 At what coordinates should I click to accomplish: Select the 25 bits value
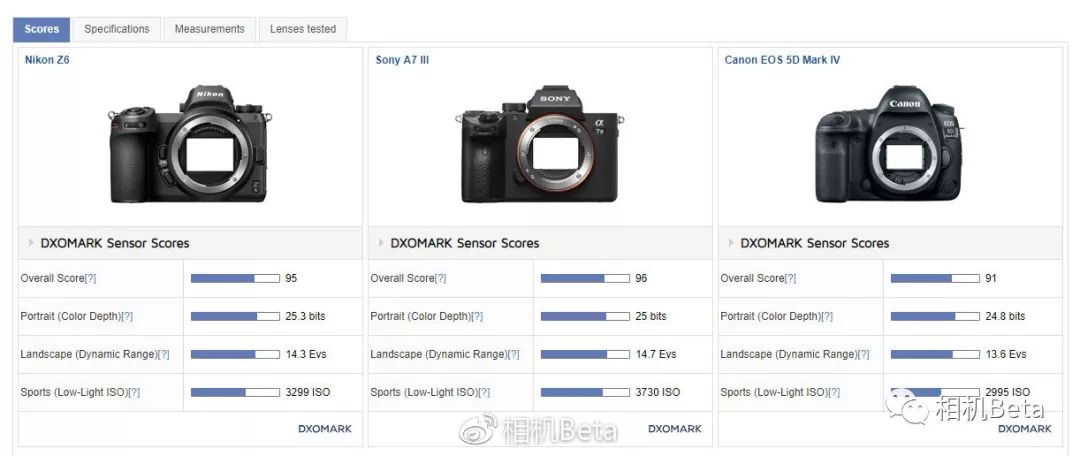(x=651, y=316)
